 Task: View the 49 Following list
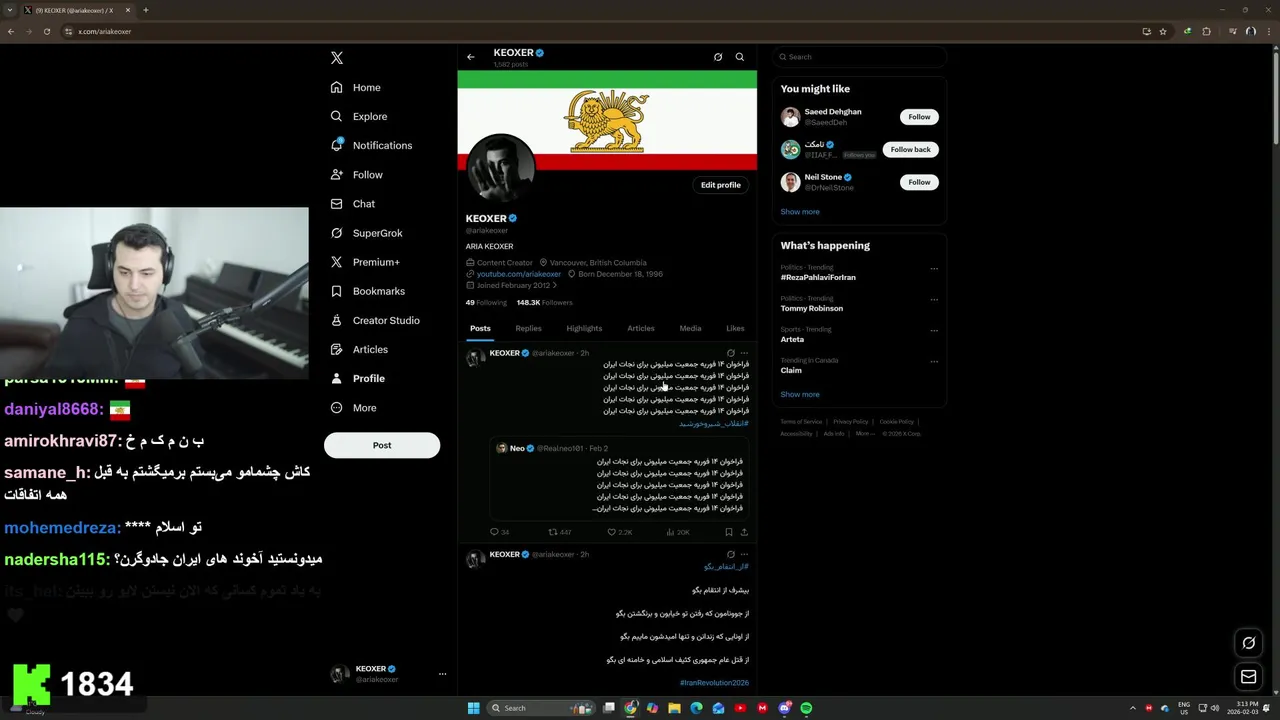coord(486,302)
